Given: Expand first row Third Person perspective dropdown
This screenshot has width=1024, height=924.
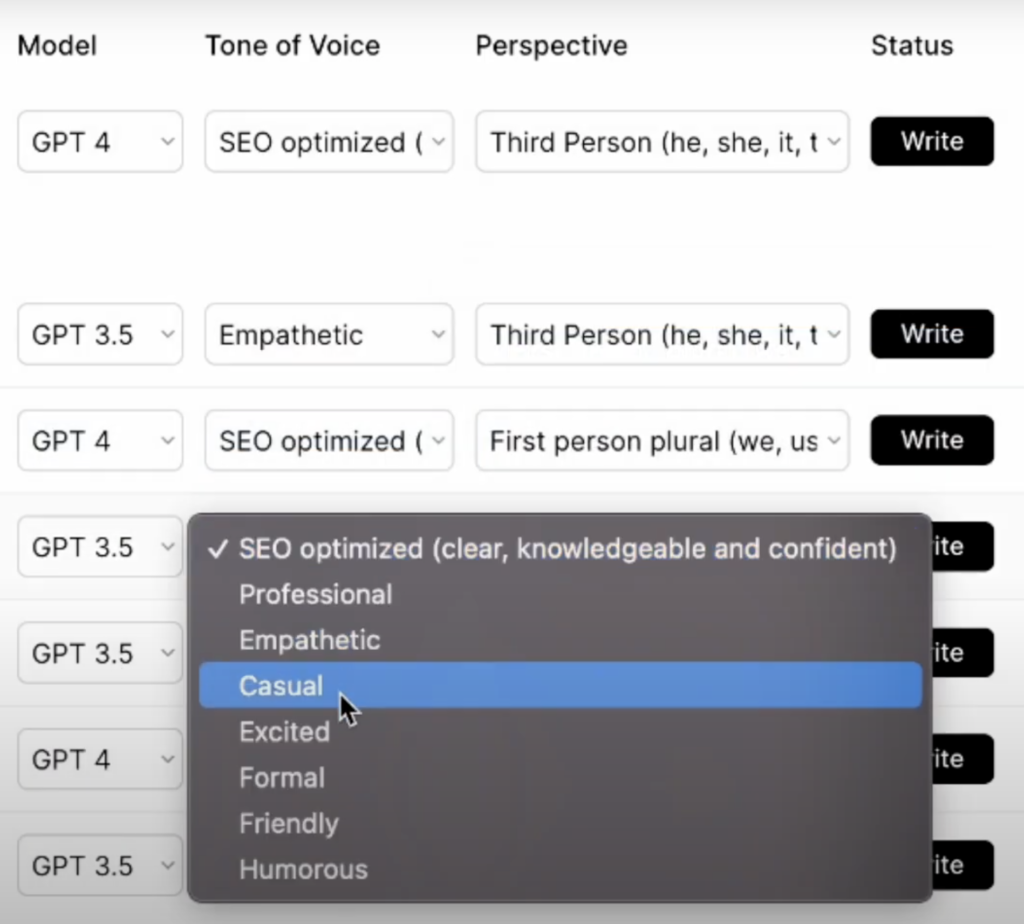Looking at the screenshot, I should [662, 142].
